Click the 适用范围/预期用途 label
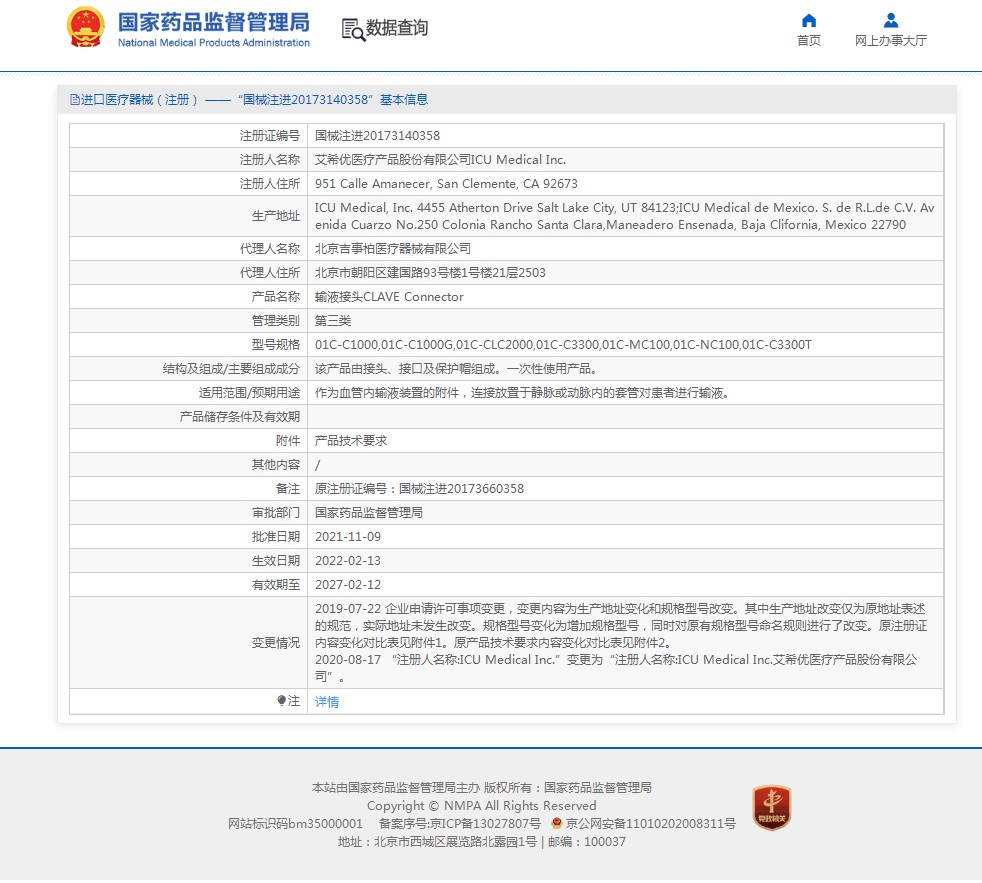Viewport: 982px width, 883px height. coord(249,393)
